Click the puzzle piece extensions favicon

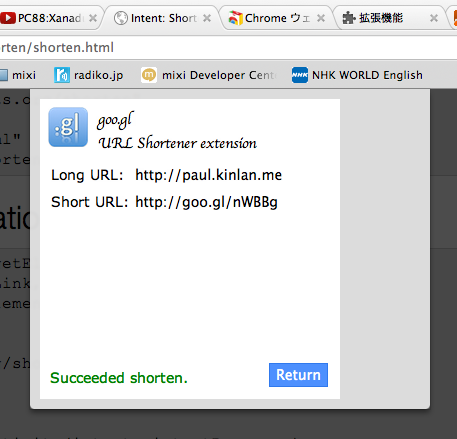(x=349, y=18)
